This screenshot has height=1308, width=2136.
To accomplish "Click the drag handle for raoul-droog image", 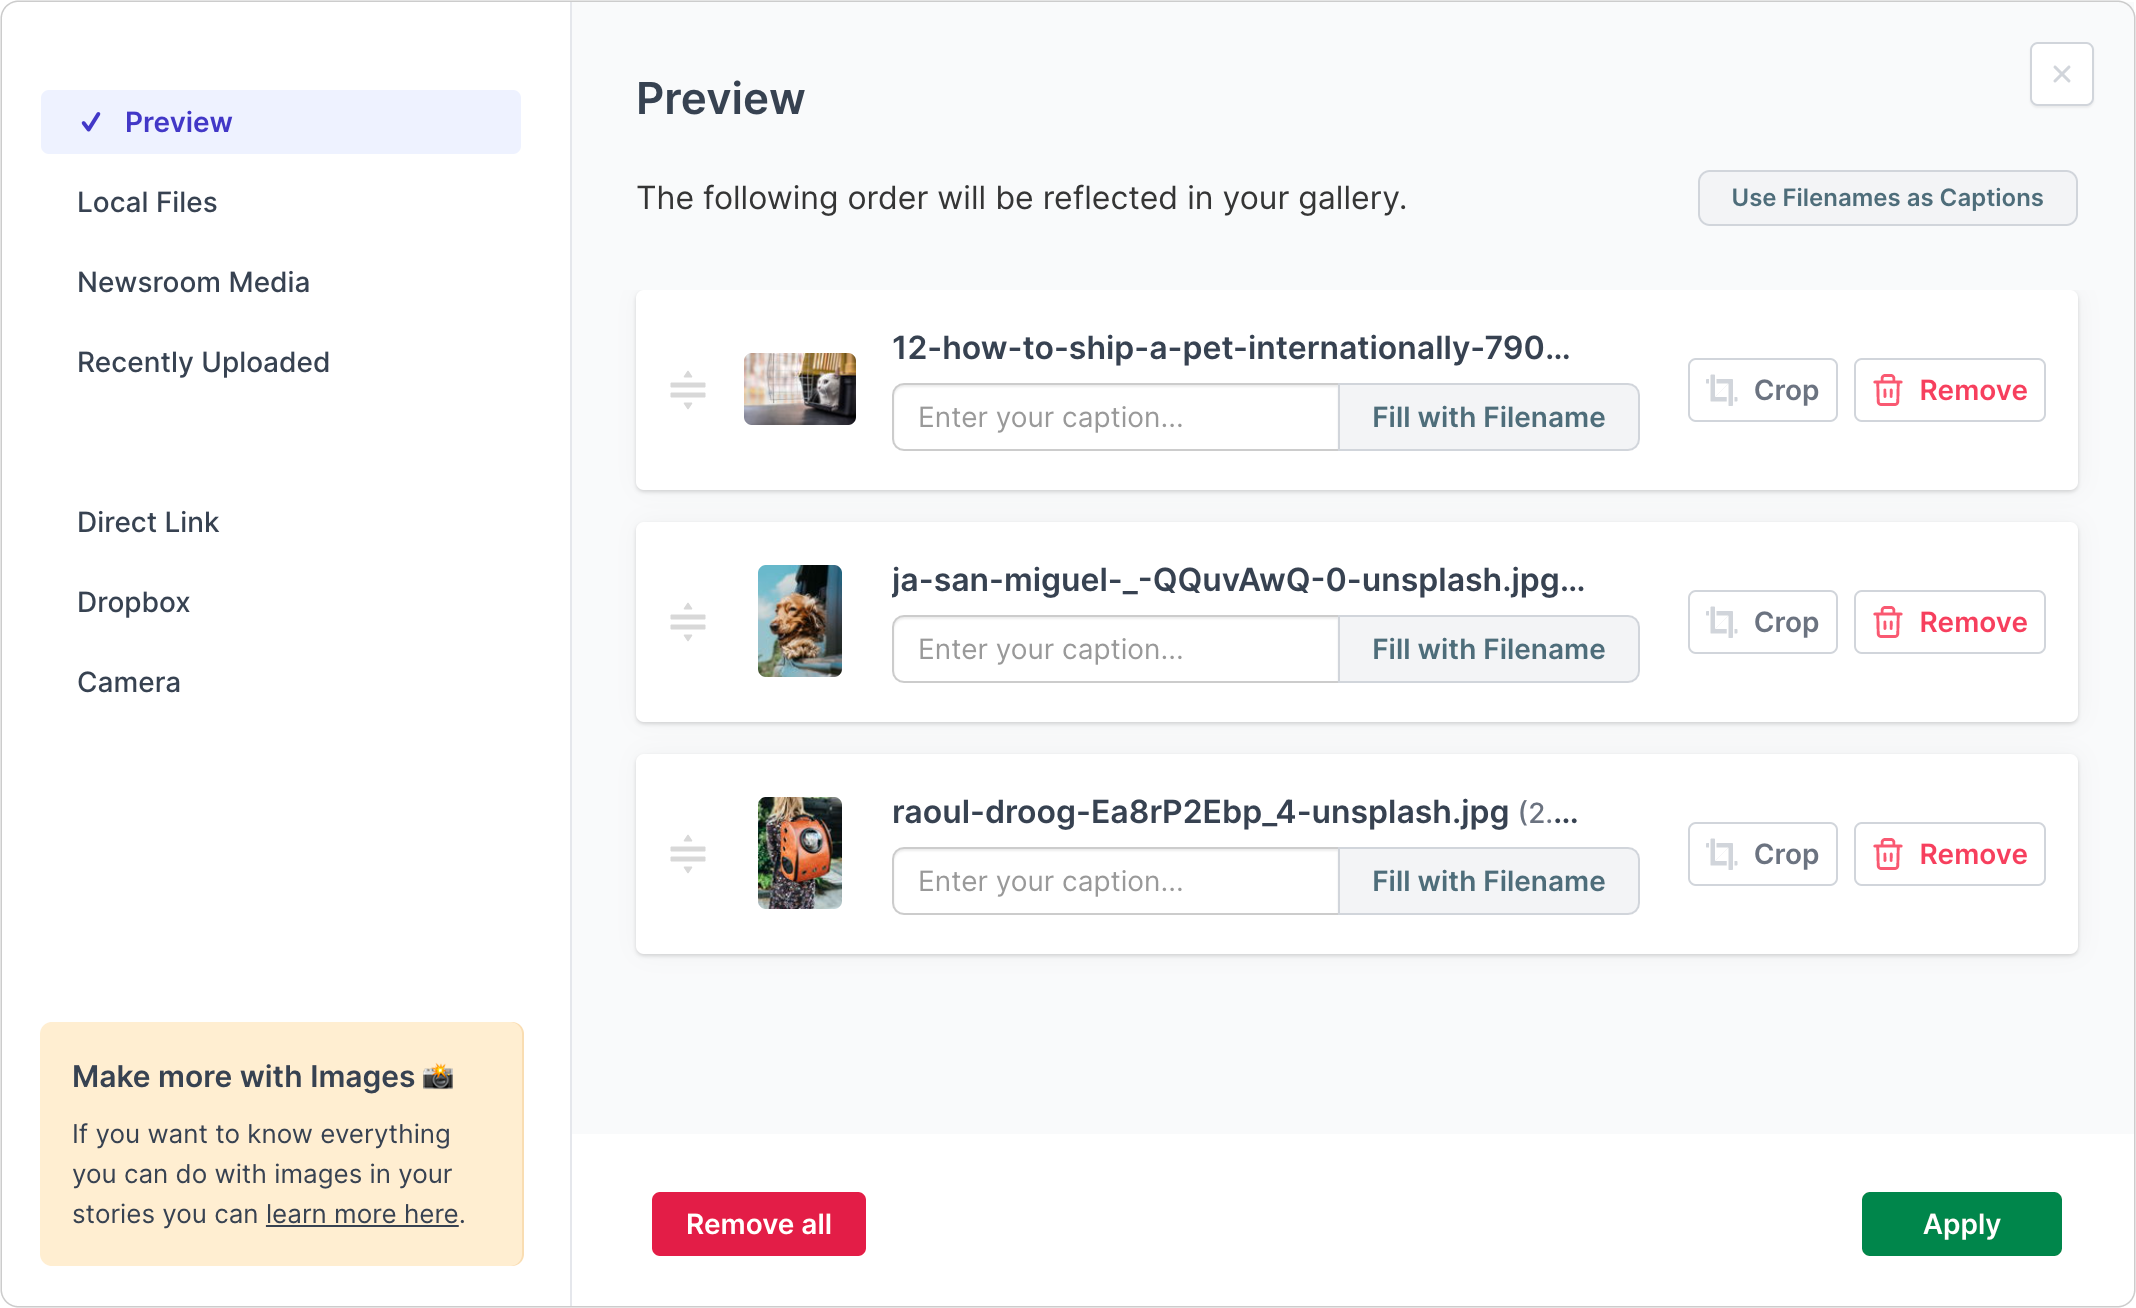I will point(688,854).
